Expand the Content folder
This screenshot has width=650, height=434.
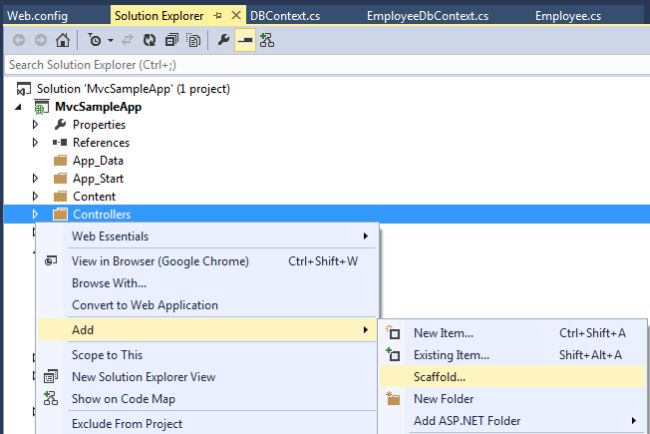click(x=35, y=196)
